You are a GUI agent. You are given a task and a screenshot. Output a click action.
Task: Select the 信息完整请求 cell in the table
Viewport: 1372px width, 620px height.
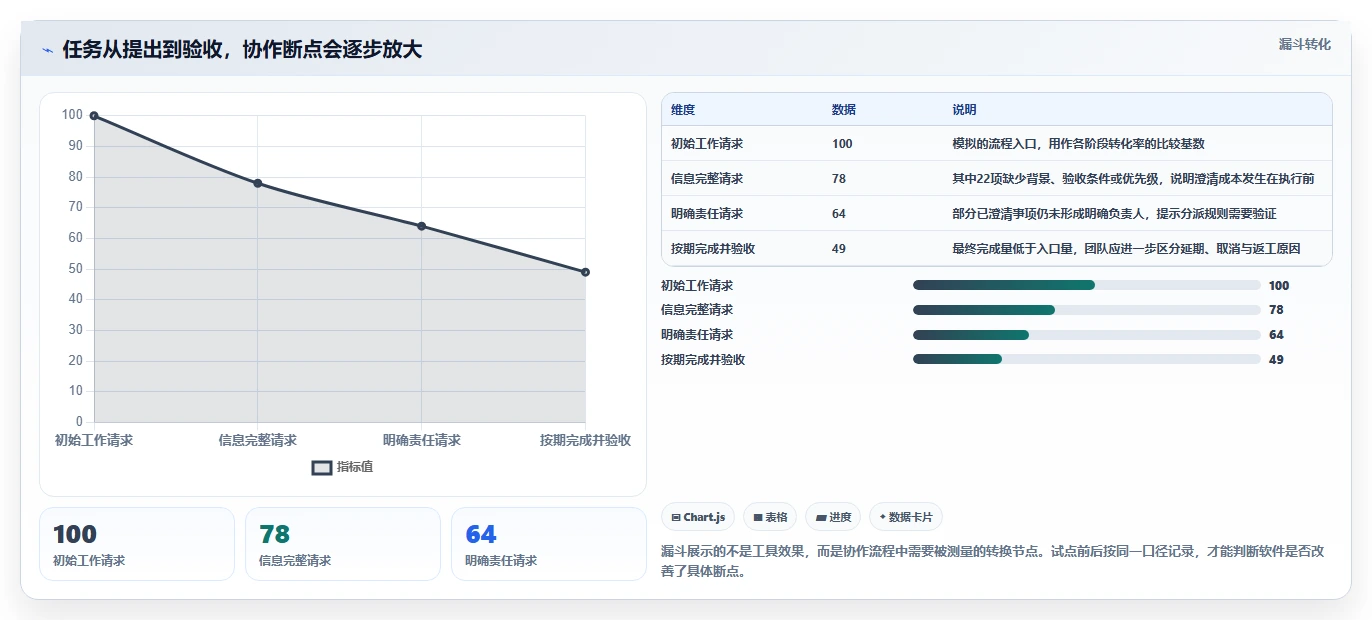point(707,179)
